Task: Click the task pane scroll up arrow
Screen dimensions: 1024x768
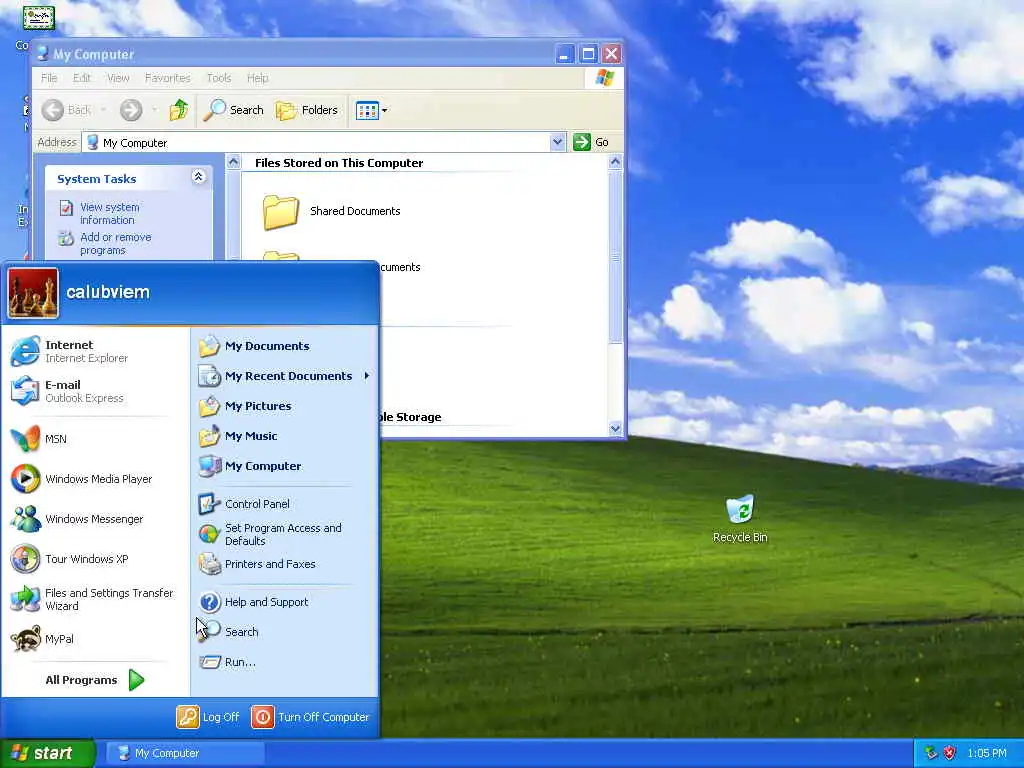Action: [233, 162]
